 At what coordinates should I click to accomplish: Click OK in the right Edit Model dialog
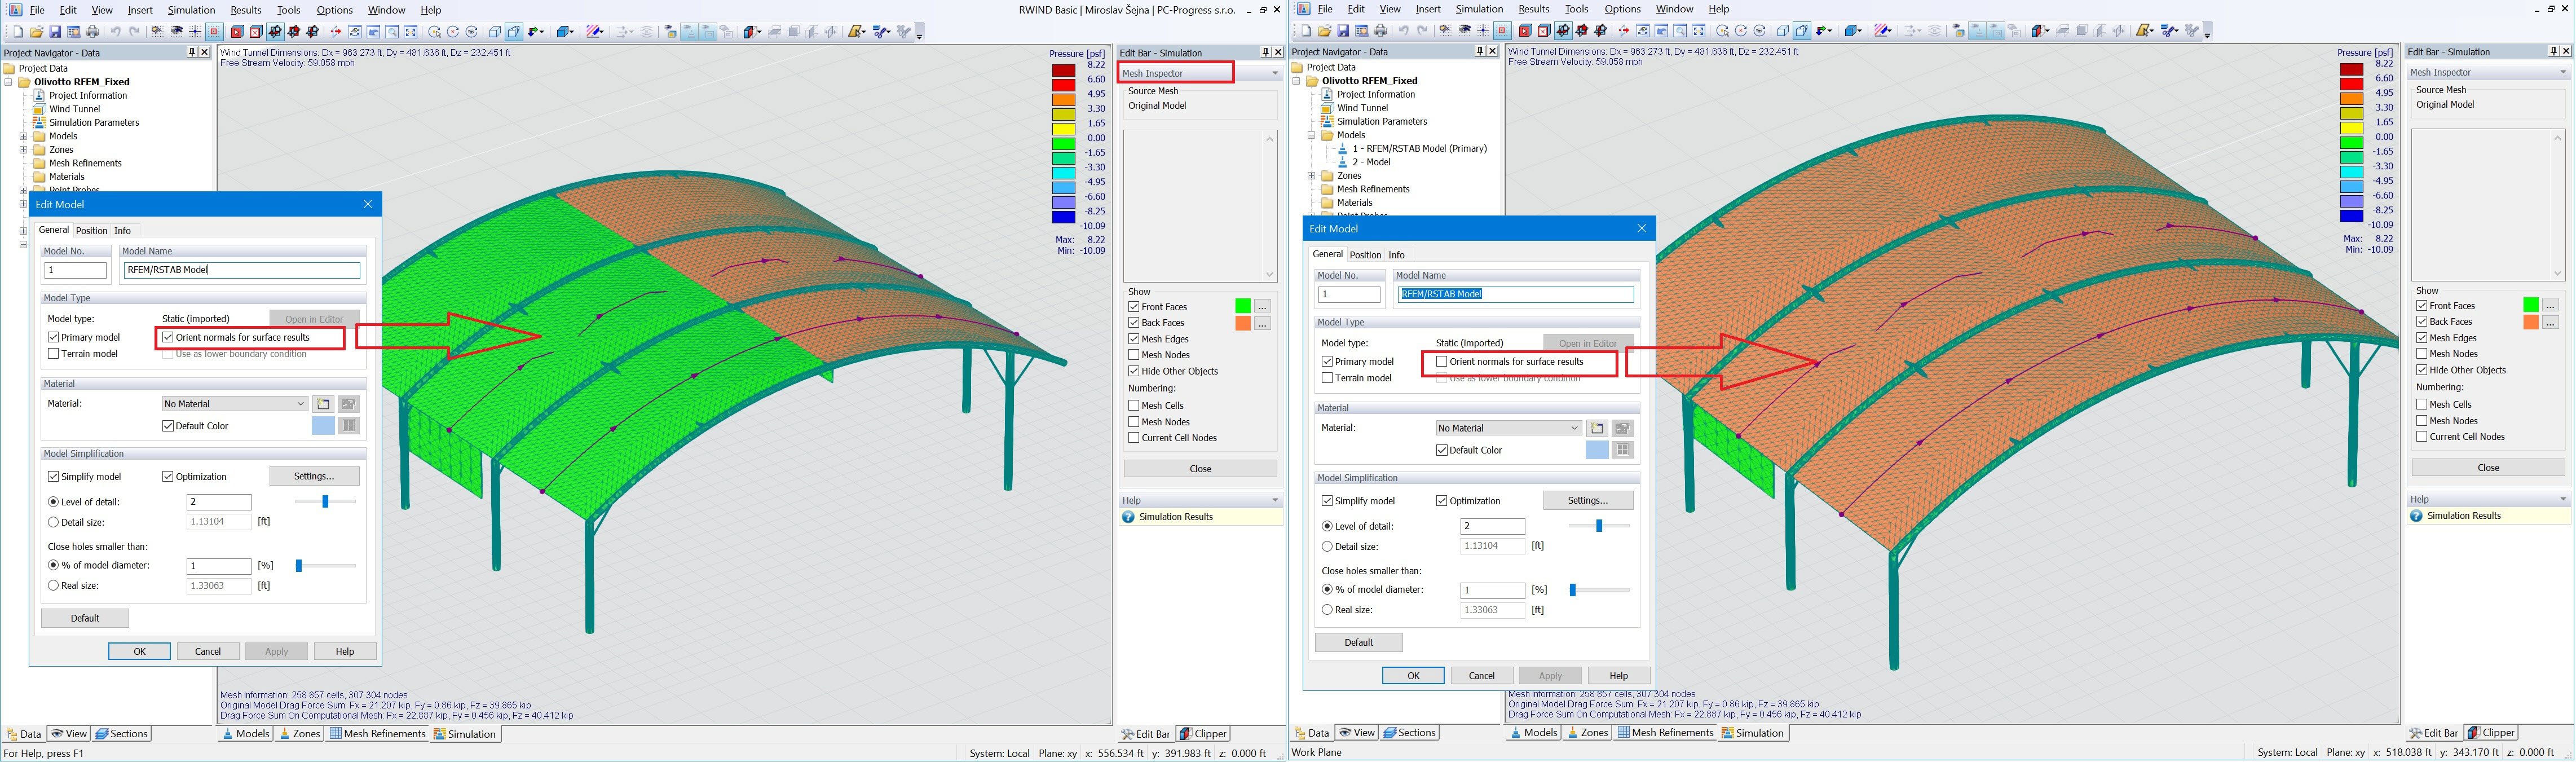(1412, 676)
